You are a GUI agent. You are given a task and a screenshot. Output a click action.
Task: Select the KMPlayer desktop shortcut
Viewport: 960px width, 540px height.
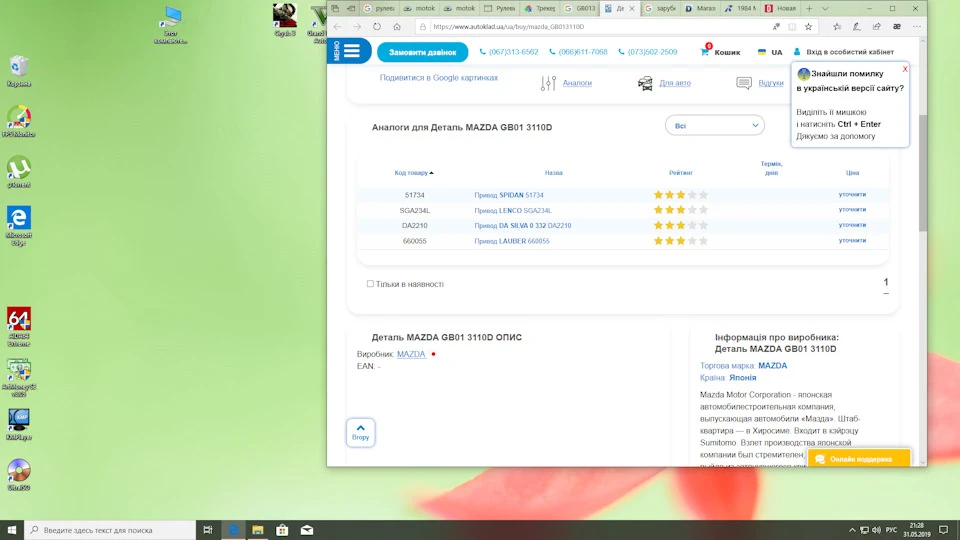pyautogui.click(x=18, y=424)
